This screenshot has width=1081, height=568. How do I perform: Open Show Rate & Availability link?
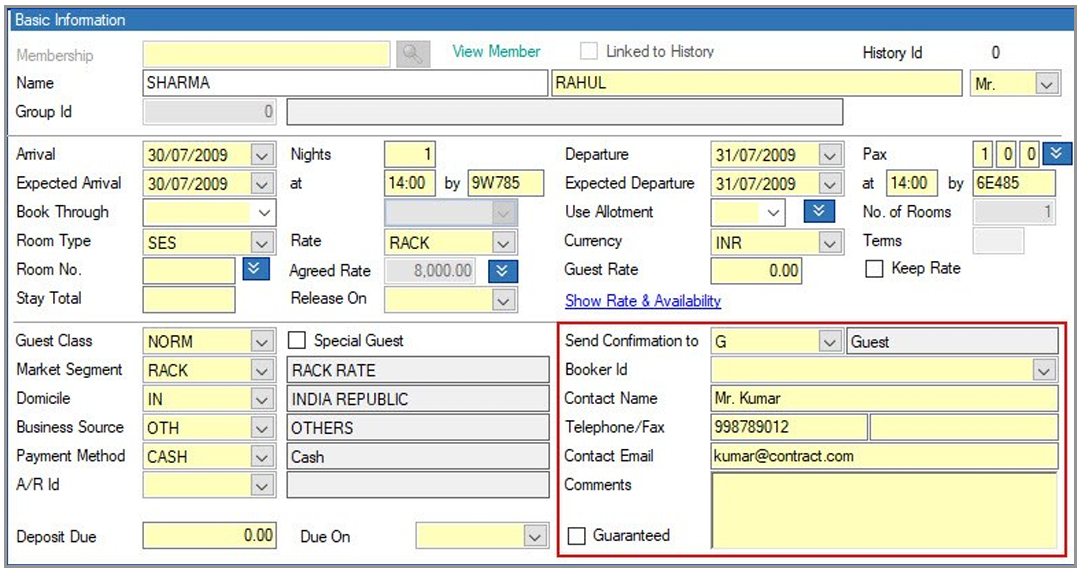pos(643,301)
